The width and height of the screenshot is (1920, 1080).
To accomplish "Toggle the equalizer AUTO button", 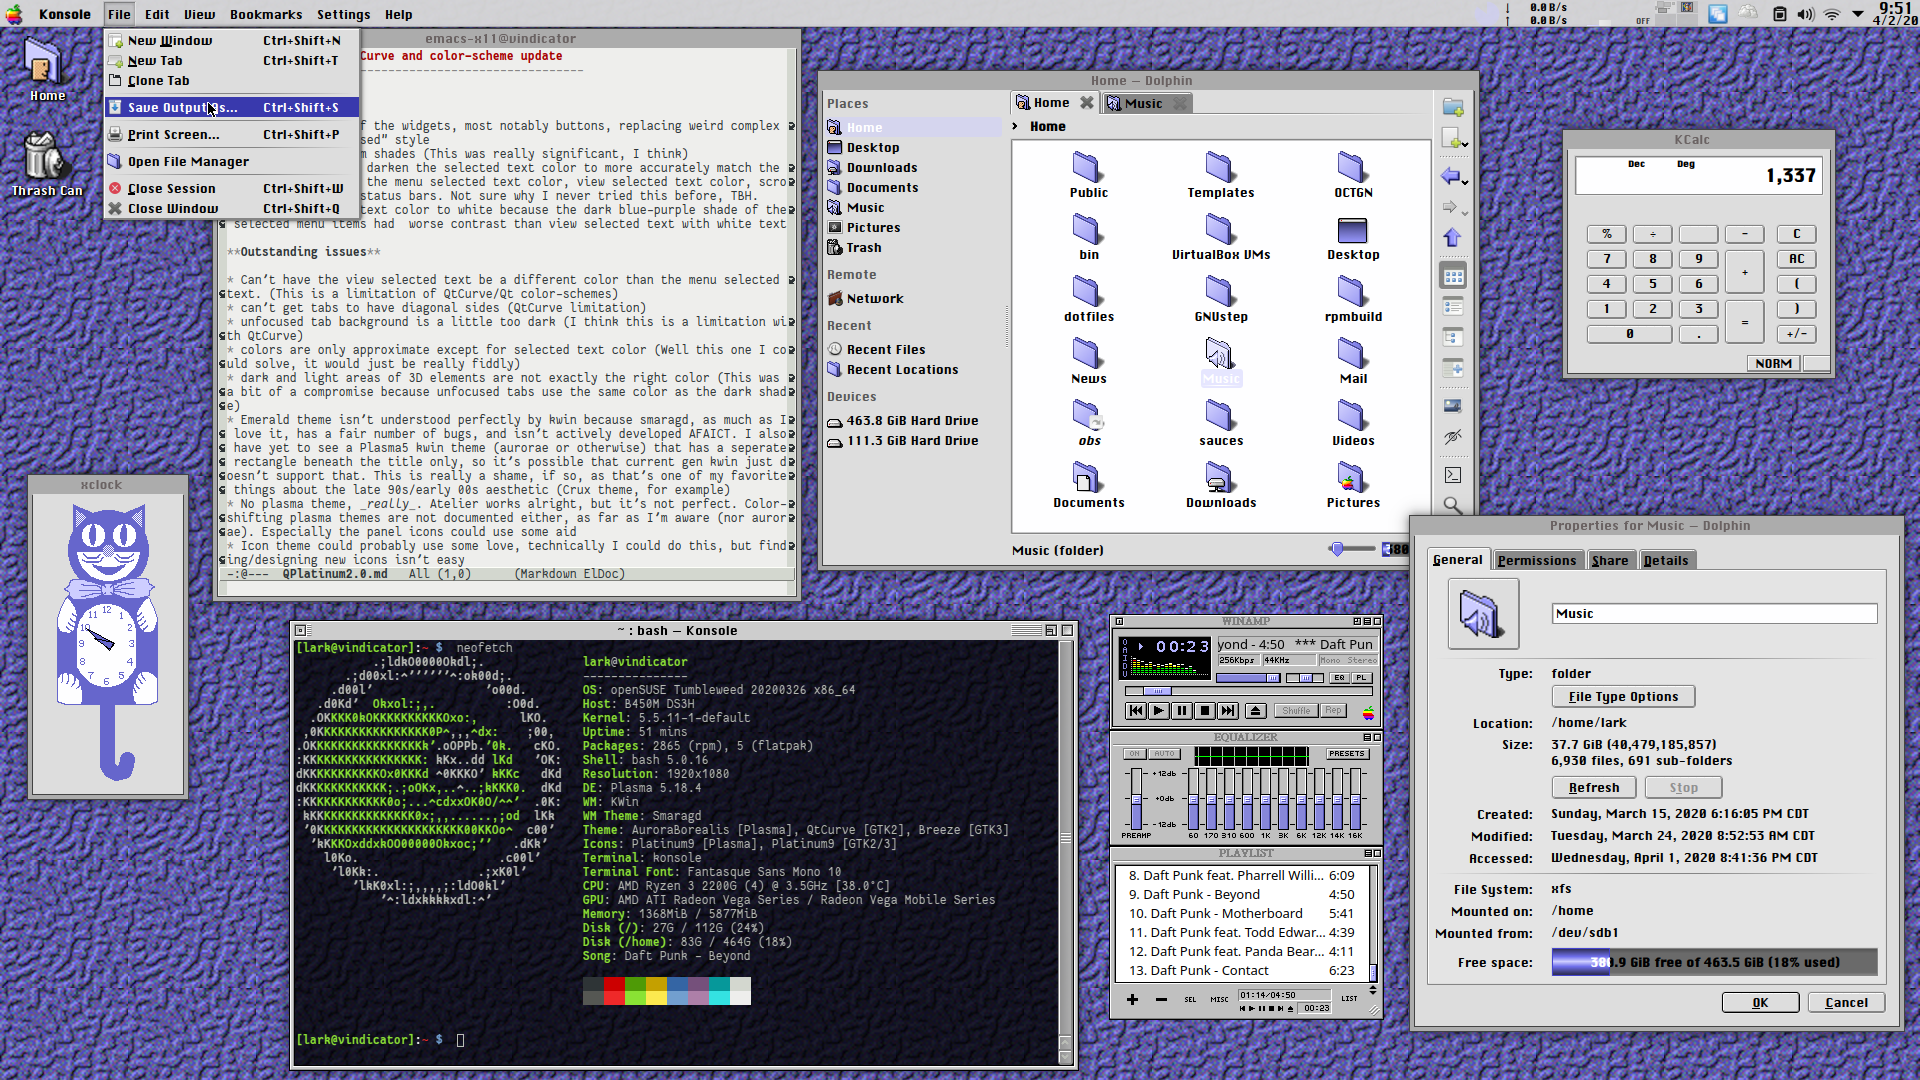I will (1164, 754).
